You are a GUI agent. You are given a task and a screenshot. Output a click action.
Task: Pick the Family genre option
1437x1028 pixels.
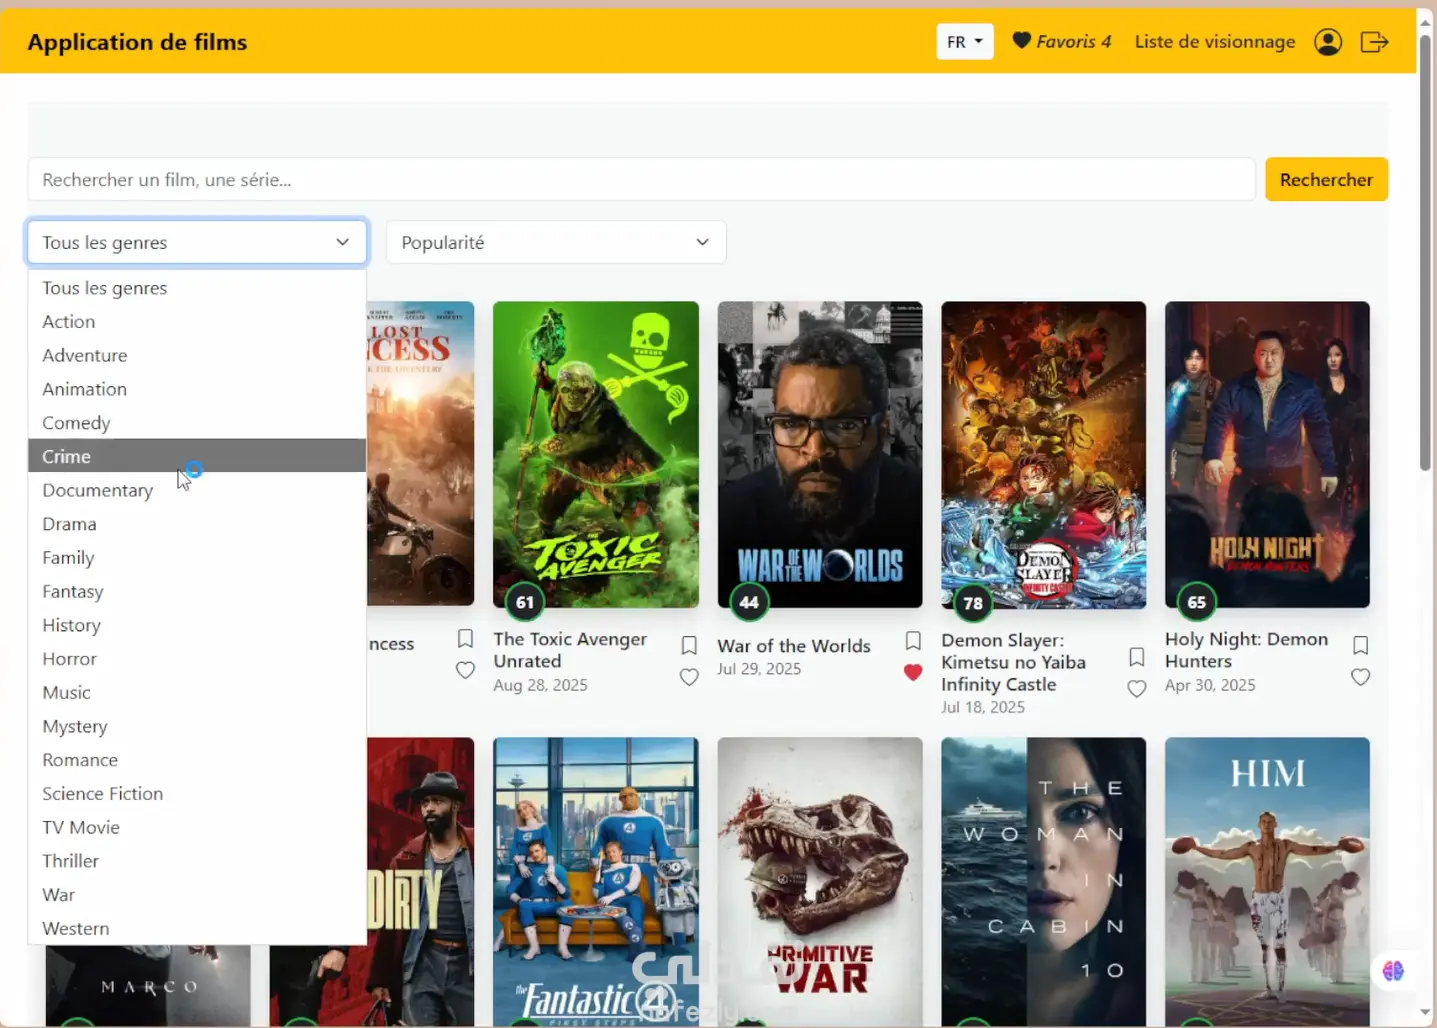197,558
